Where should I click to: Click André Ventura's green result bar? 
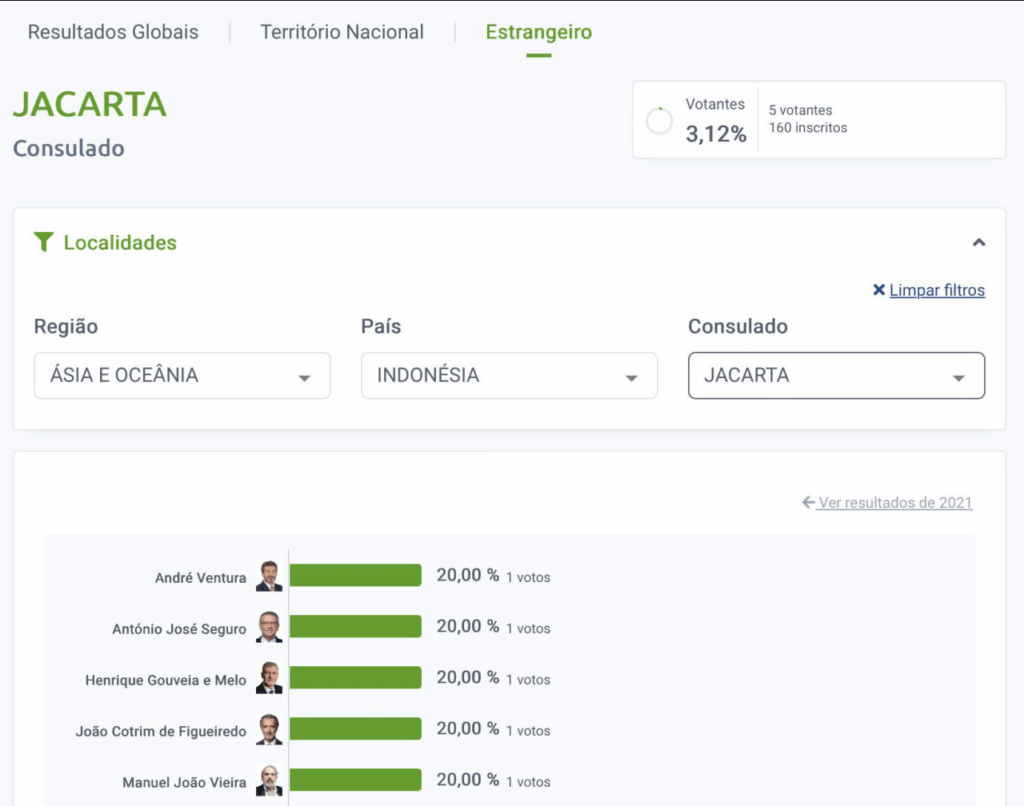[355, 576]
